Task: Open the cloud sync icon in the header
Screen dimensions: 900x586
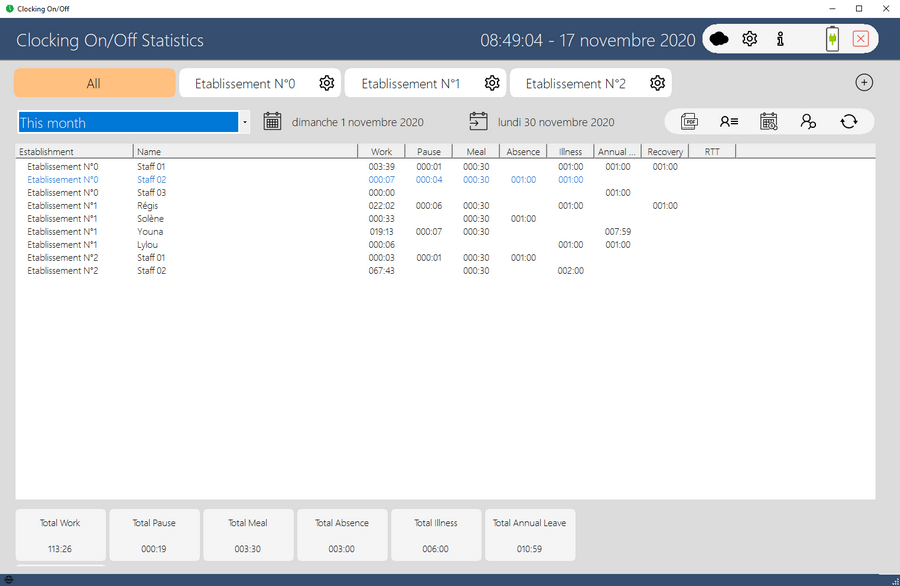Action: pos(719,39)
